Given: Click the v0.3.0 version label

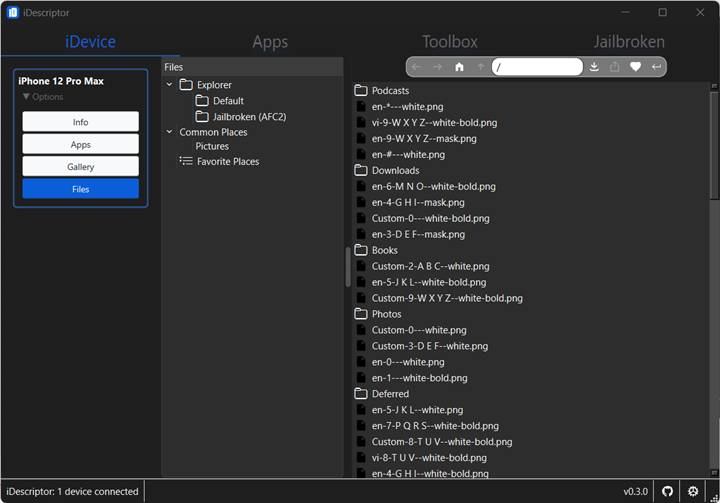Looking at the screenshot, I should coord(636,492).
